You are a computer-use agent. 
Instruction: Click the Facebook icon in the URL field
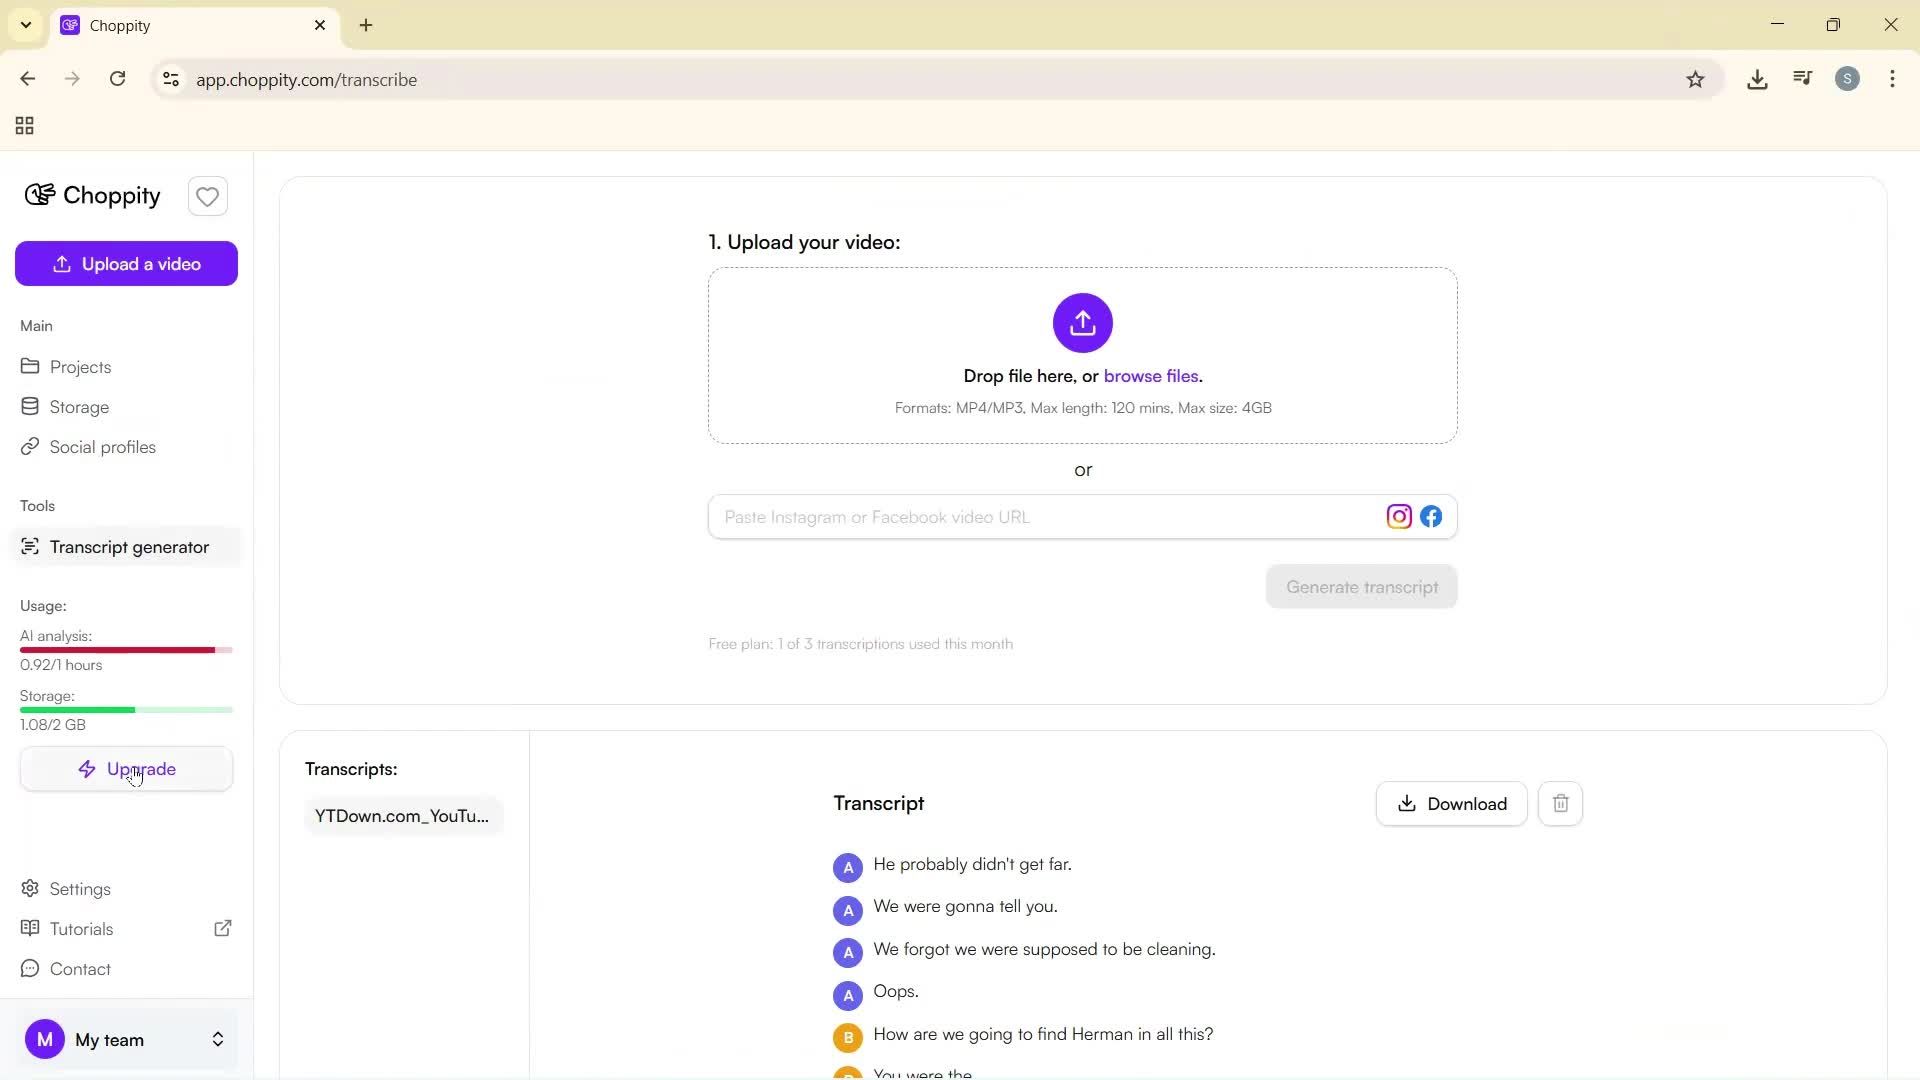tap(1430, 516)
